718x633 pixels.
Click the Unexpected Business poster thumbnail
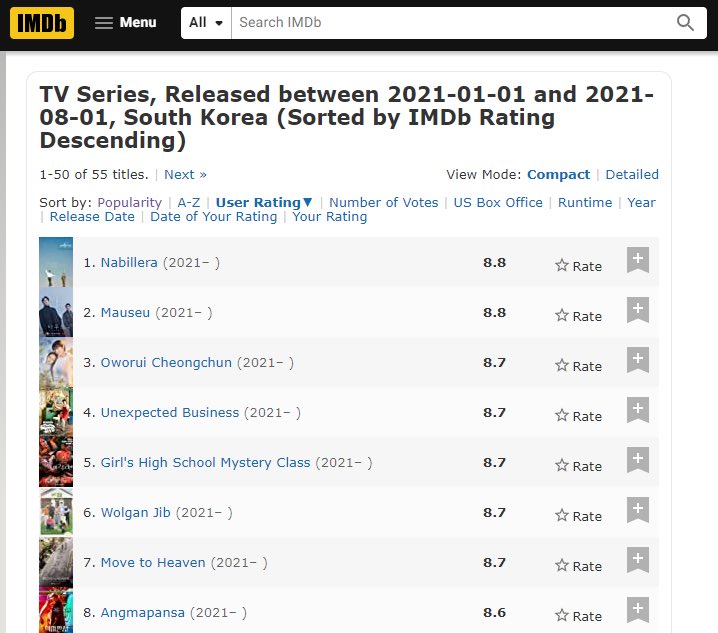pyautogui.click(x=56, y=412)
